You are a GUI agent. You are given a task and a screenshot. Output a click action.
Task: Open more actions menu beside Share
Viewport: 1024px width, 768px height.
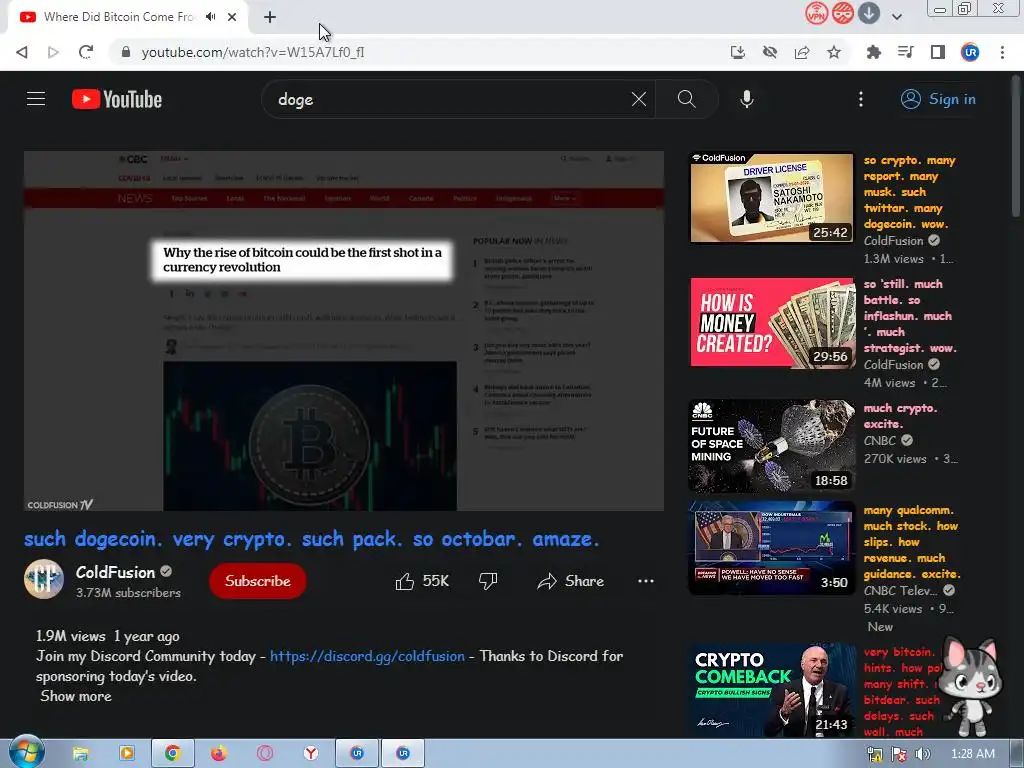(x=646, y=581)
